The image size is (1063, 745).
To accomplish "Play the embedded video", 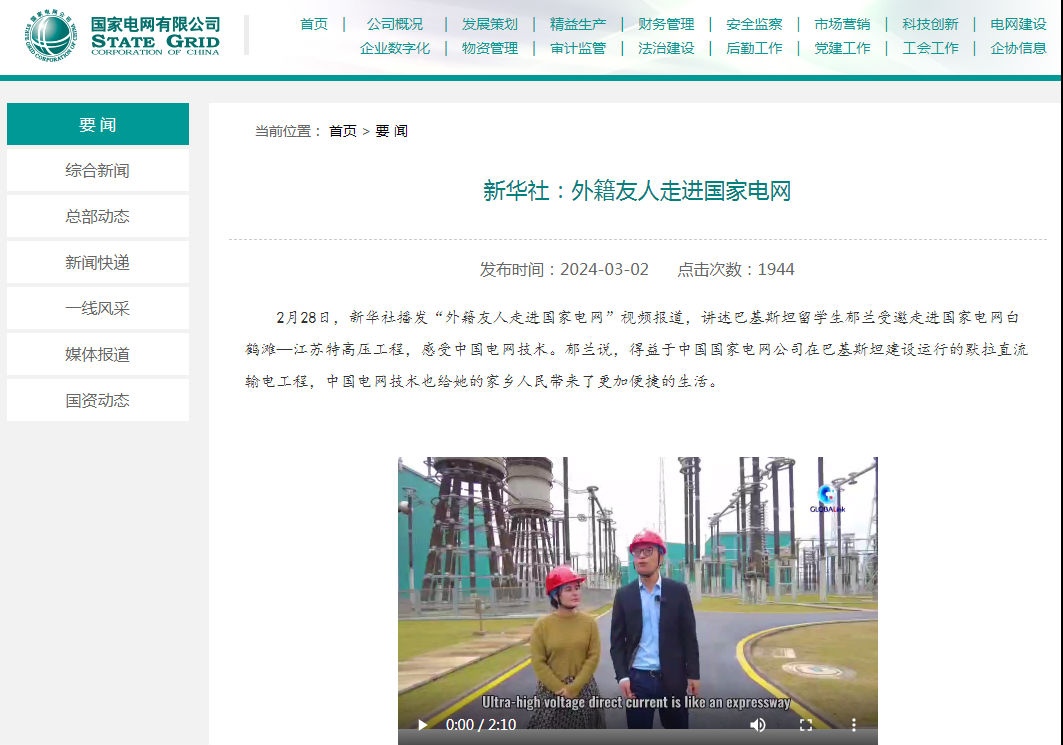I will tap(423, 725).
